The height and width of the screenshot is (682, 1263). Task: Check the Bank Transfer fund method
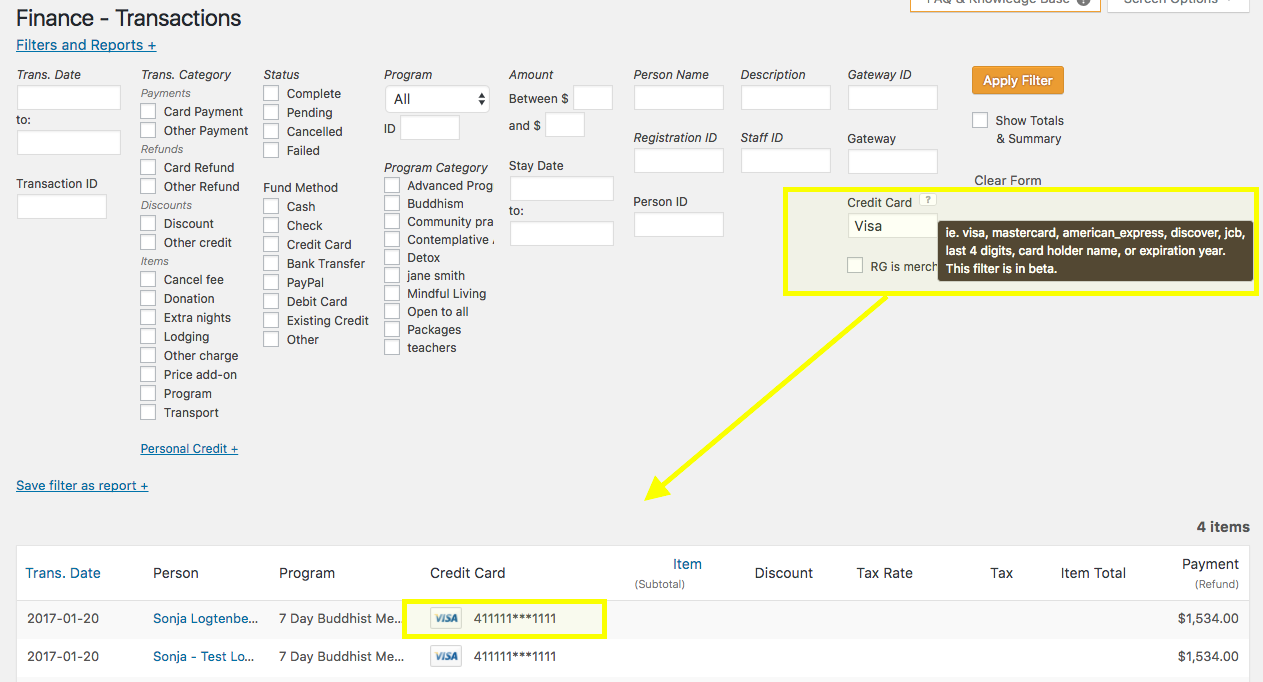[x=271, y=263]
